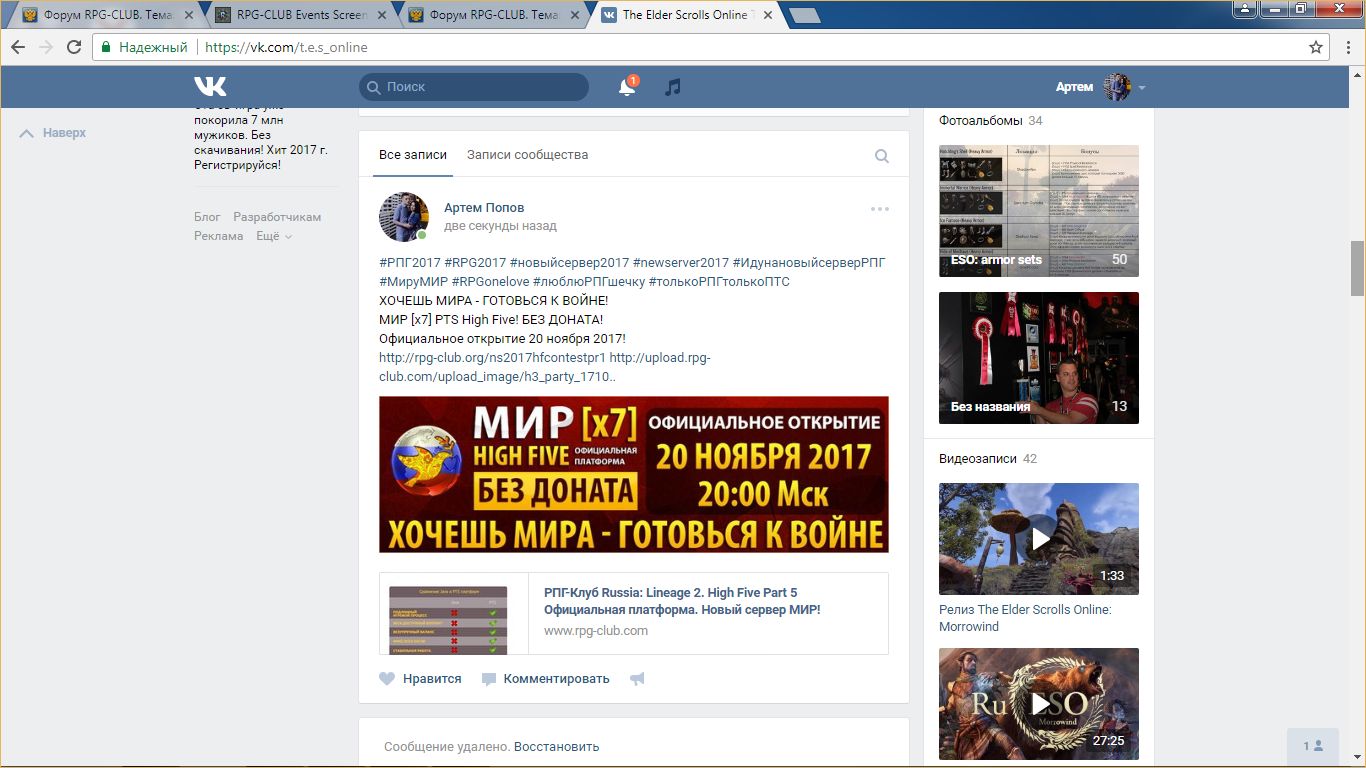The image size is (1366, 768).
Task: Open the Блог footer link
Action: pos(207,217)
